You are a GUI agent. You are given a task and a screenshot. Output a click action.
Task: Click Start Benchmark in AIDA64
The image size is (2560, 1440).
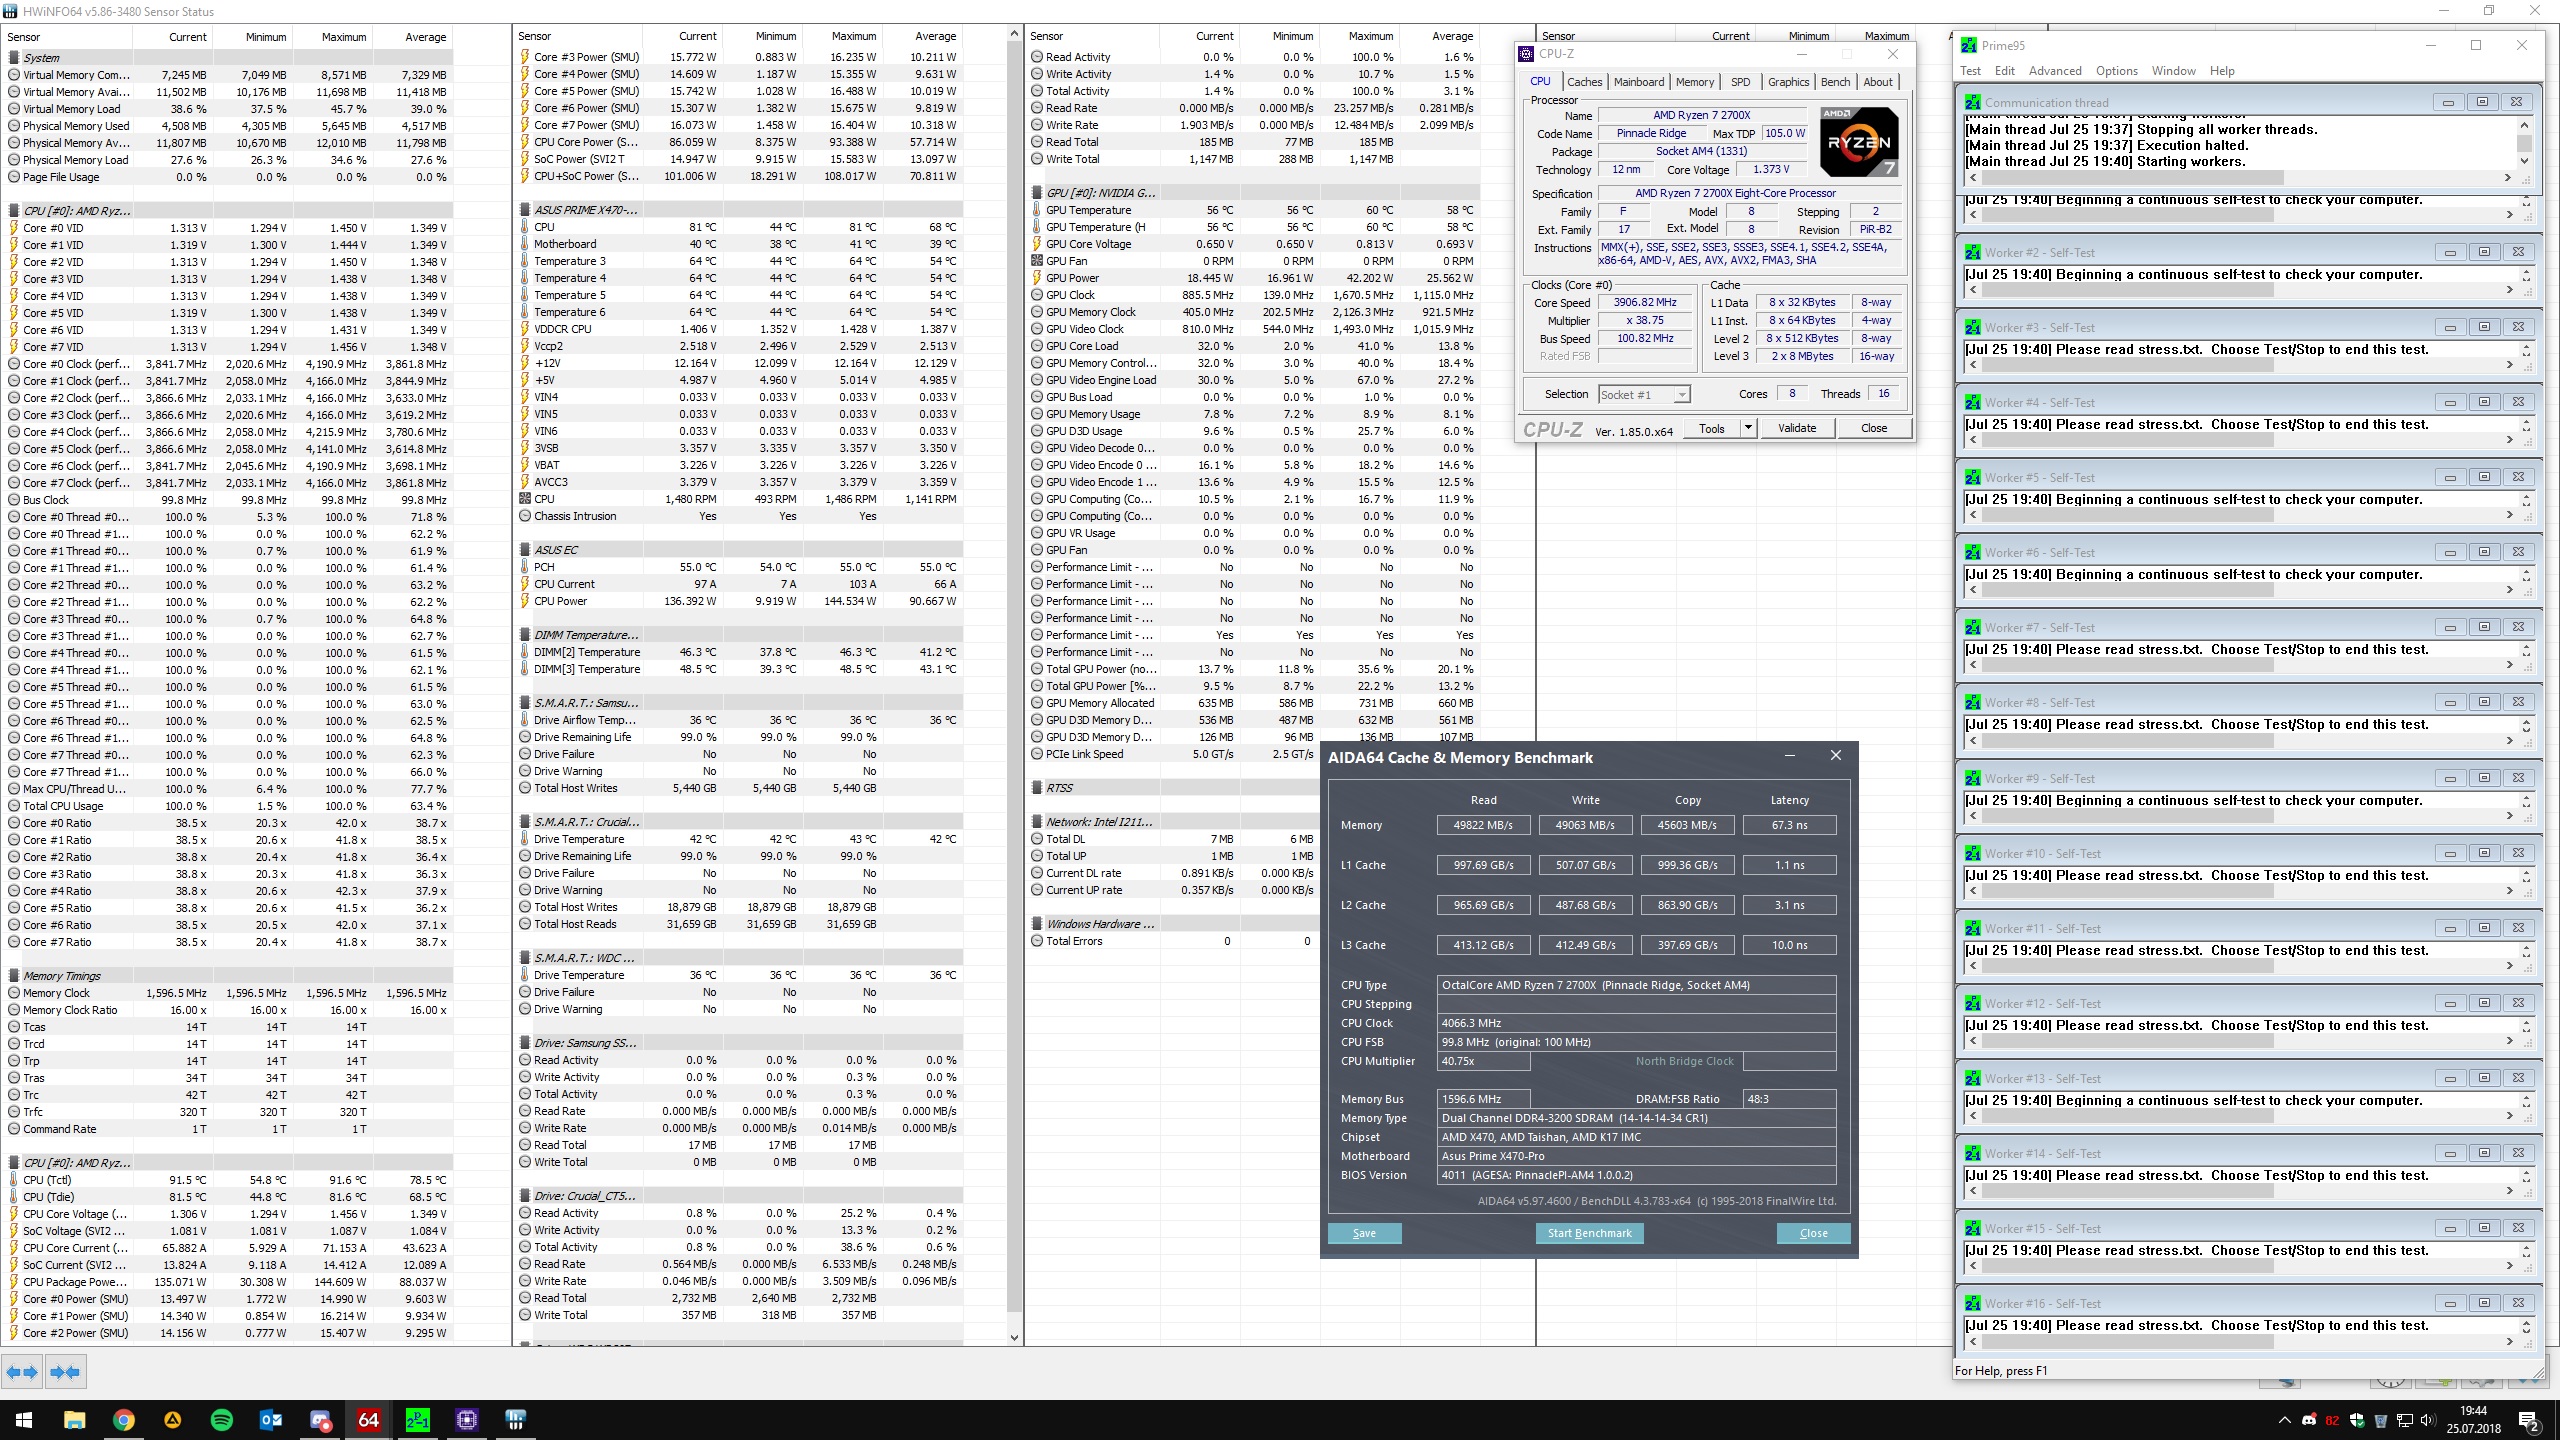click(1589, 1233)
